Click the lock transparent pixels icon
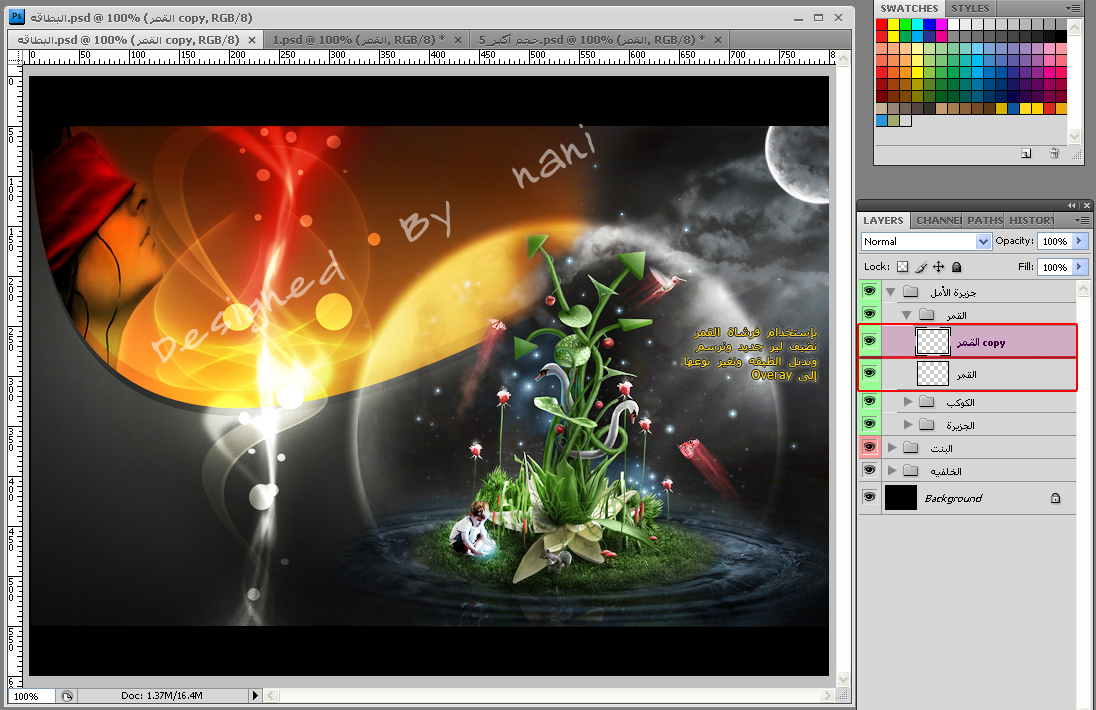 click(x=902, y=267)
